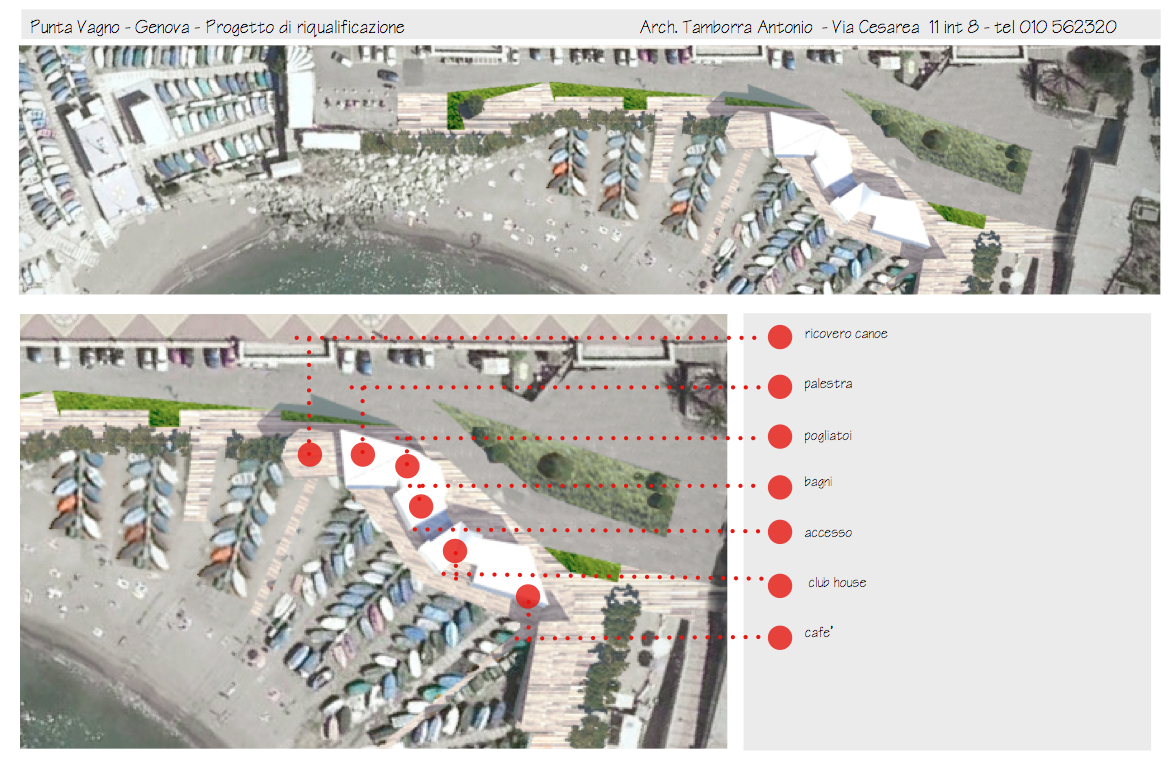Viewport: 1174px width, 774px height.
Task: Click the architect contact text 'Arch. Tamborra Antonio'
Action: click(x=726, y=28)
